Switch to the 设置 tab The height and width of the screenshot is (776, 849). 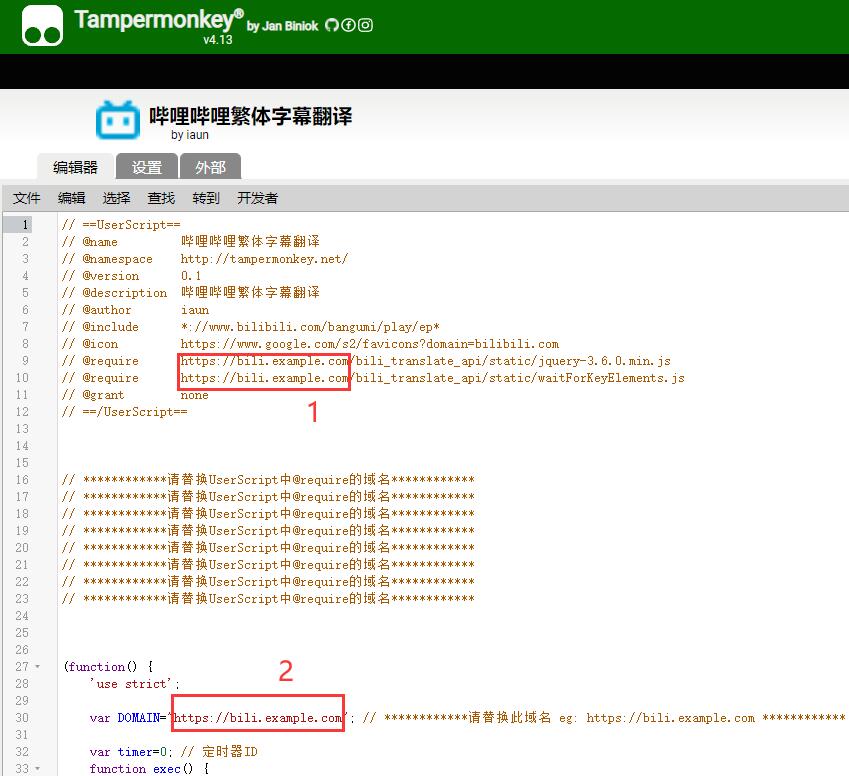[x=147, y=167]
